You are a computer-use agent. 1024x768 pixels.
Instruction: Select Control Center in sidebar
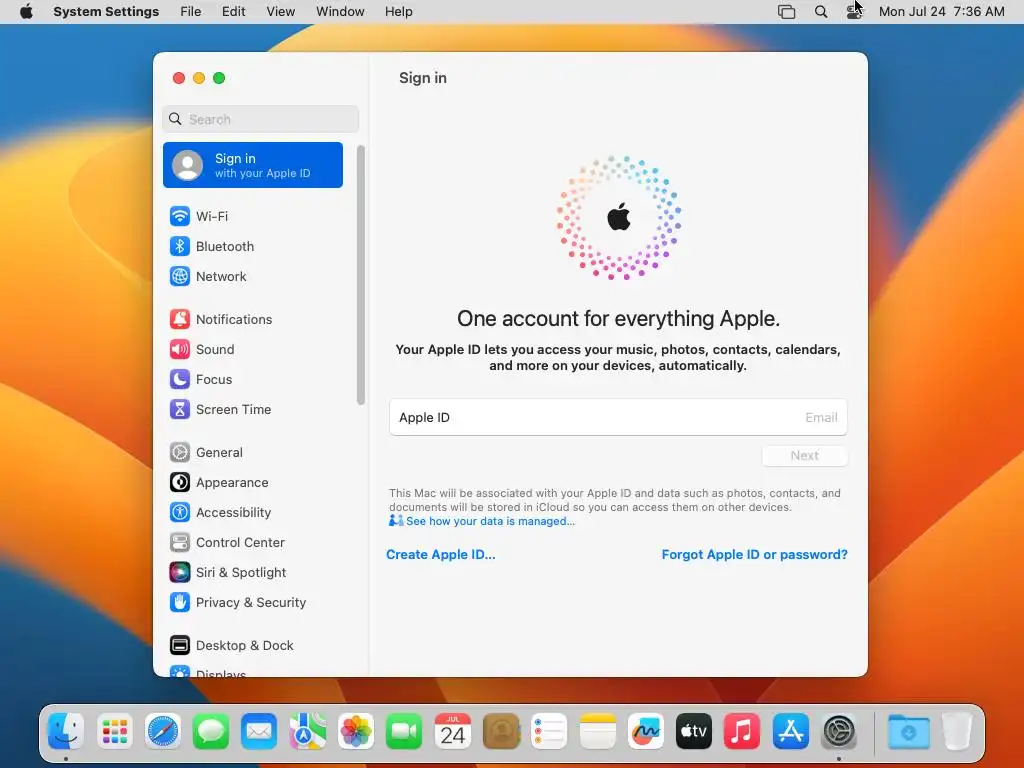(x=252, y=543)
